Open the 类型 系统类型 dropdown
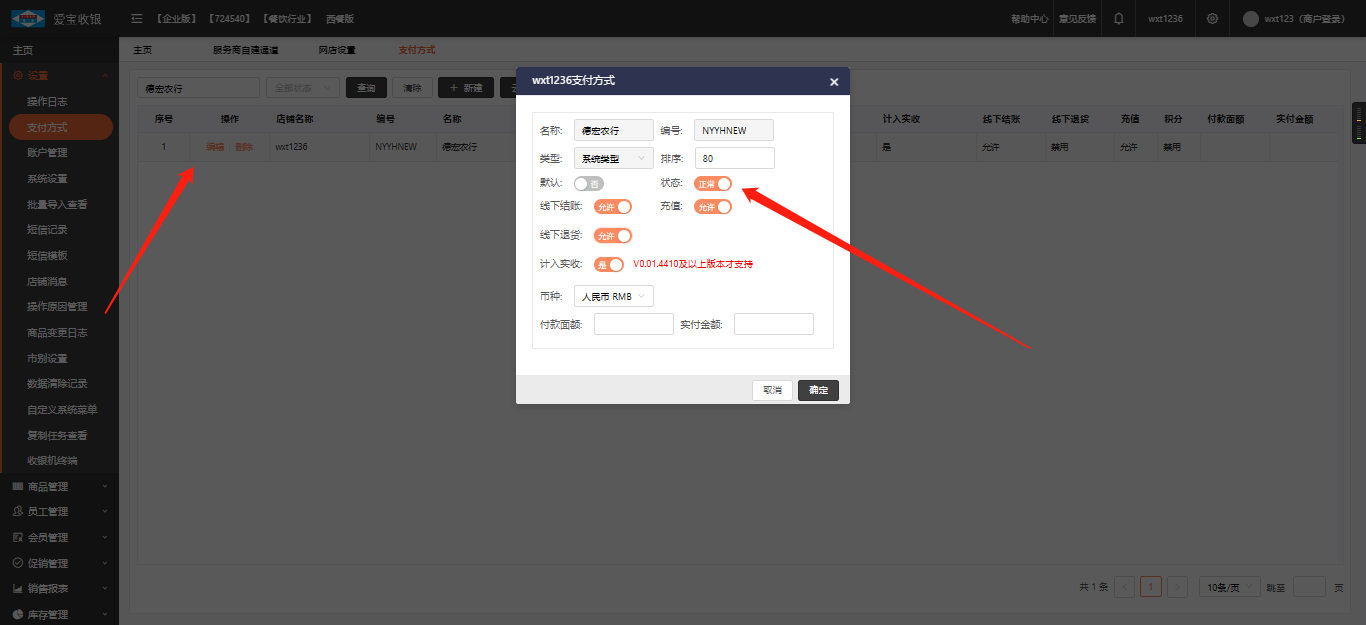The height and width of the screenshot is (625, 1366). point(613,158)
